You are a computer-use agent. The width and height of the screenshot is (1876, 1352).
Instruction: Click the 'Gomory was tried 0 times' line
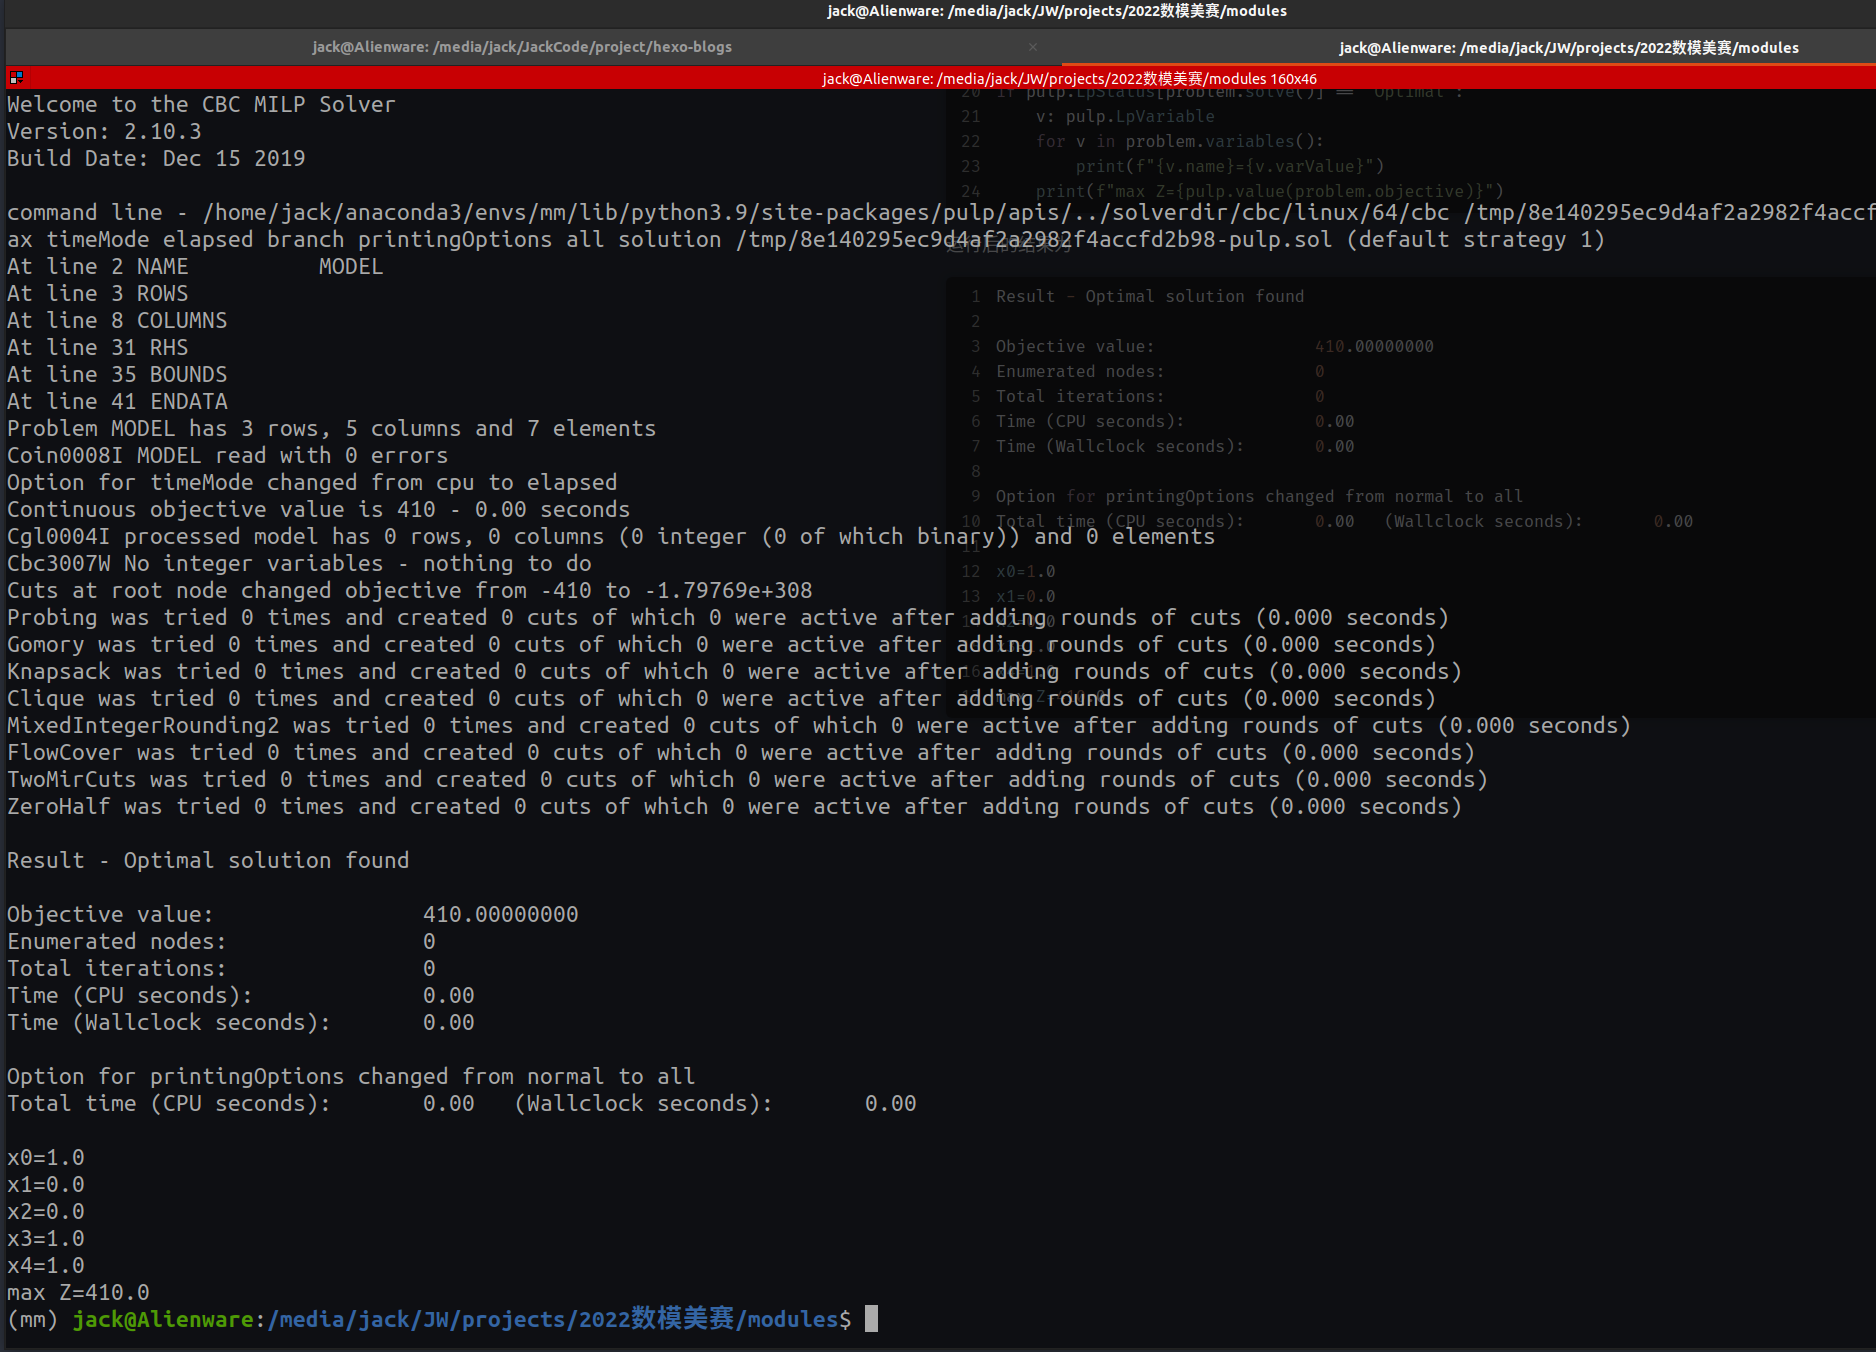722,645
